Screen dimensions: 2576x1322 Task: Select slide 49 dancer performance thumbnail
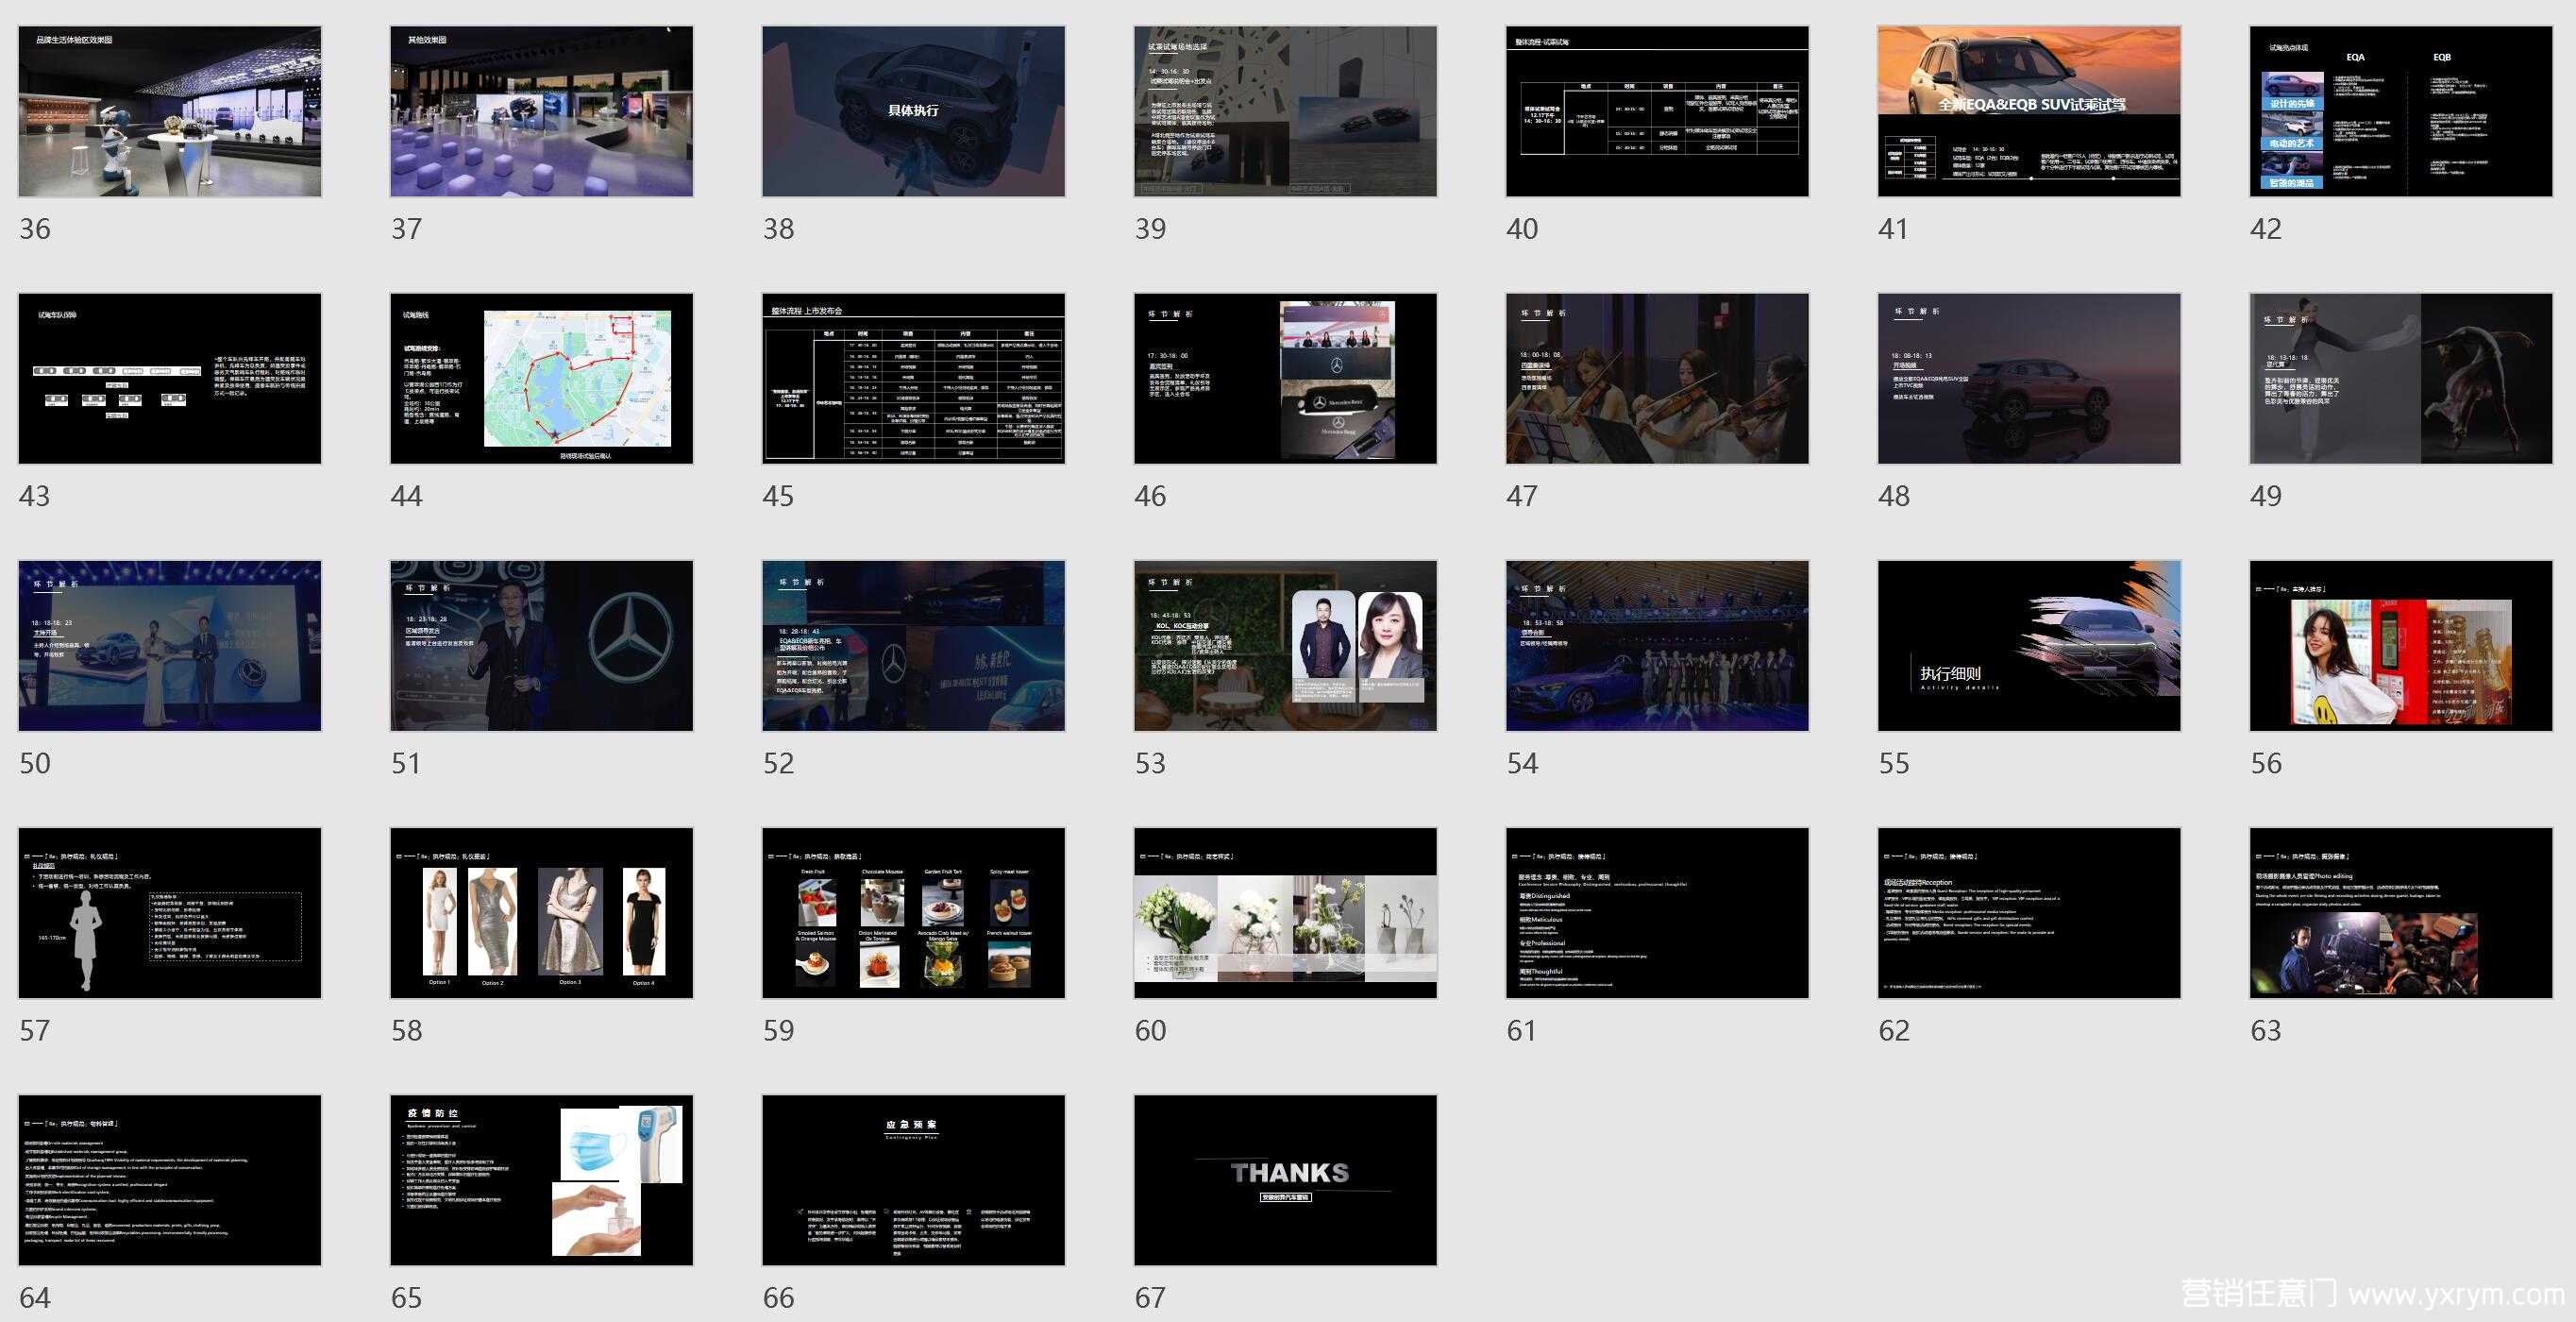pos(2402,378)
